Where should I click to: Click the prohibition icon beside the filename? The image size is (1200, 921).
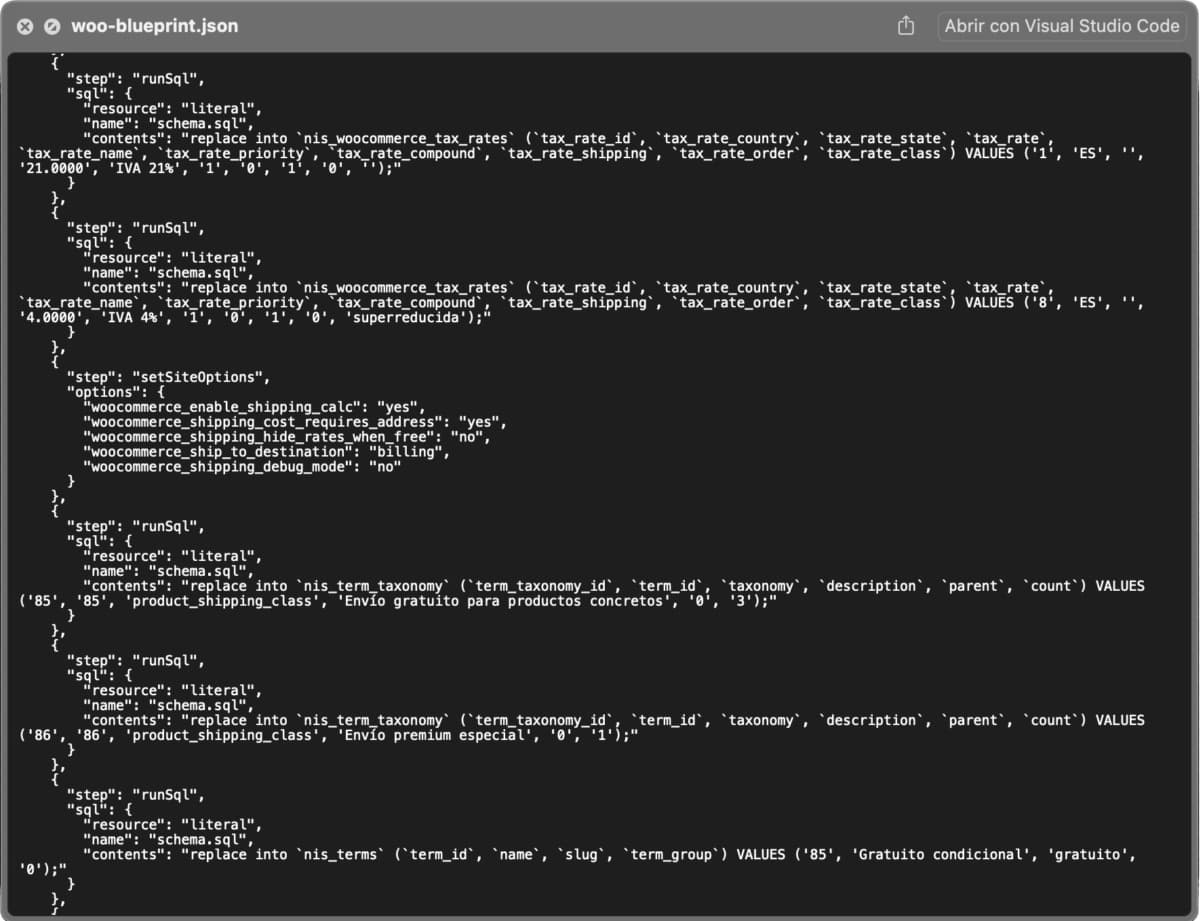tap(52, 26)
